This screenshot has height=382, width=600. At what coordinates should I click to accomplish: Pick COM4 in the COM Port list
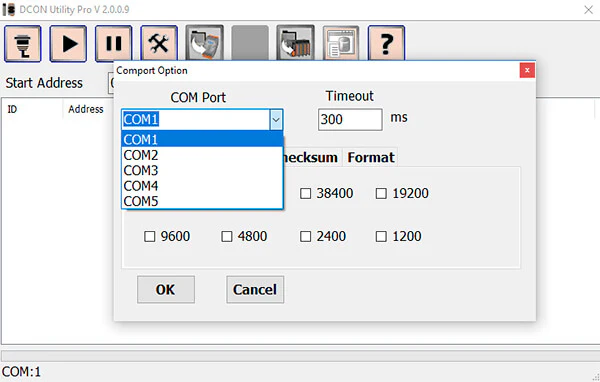(202, 186)
